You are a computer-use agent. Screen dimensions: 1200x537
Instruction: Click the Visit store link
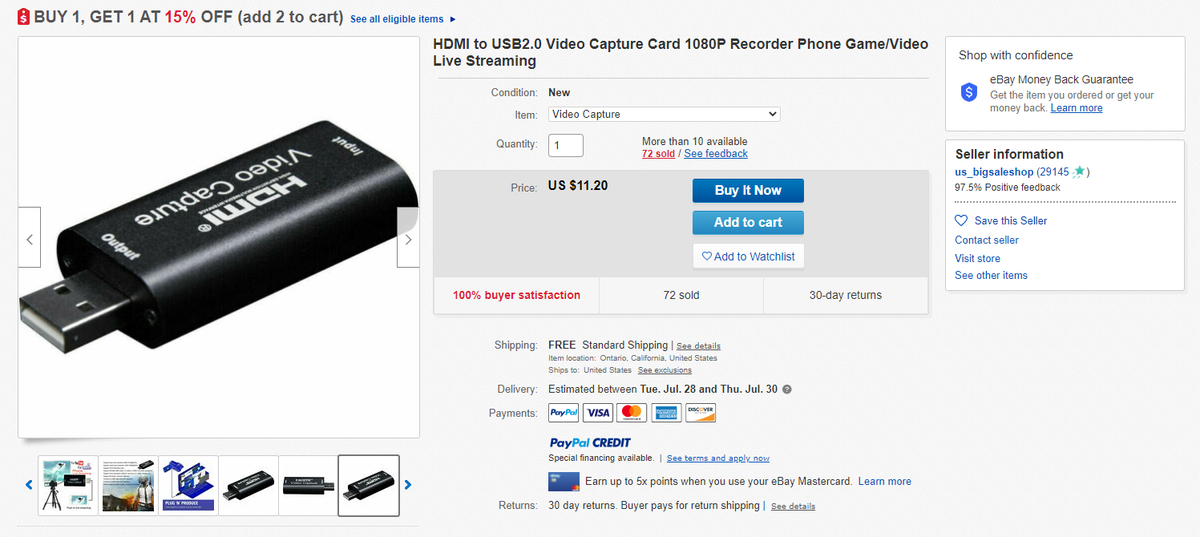[x=977, y=258]
